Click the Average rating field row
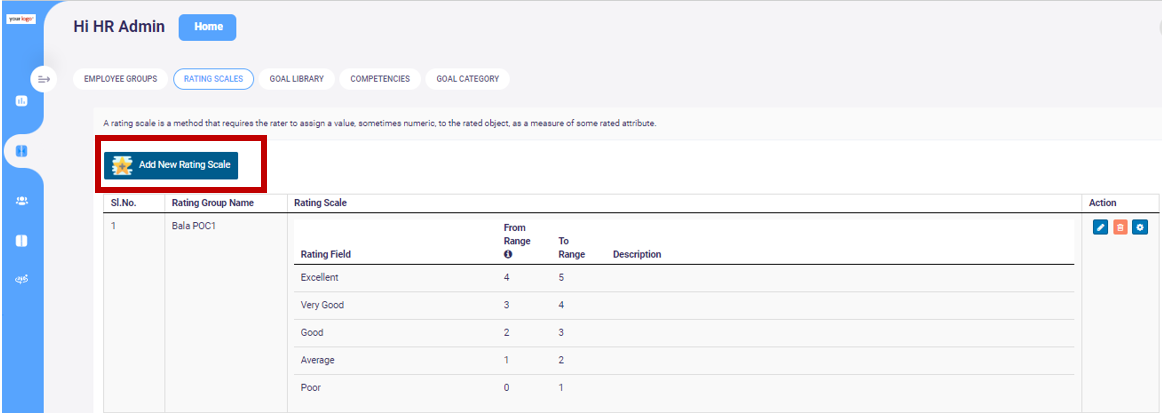This screenshot has width=1162, height=413. pos(684,360)
